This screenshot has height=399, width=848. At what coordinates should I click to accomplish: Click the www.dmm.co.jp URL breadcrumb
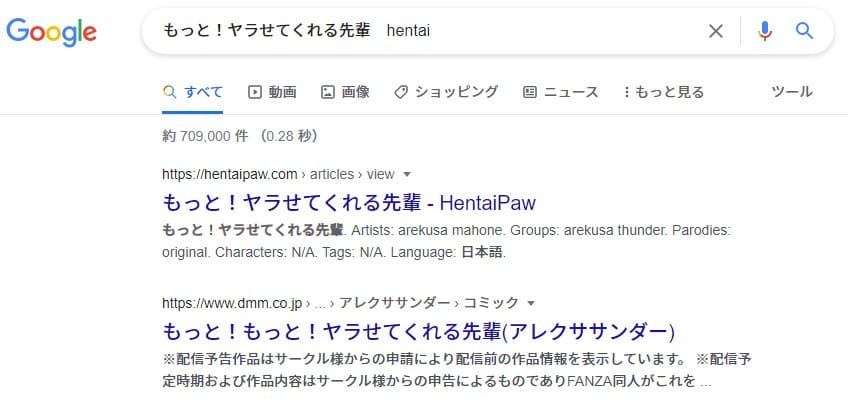340,303
